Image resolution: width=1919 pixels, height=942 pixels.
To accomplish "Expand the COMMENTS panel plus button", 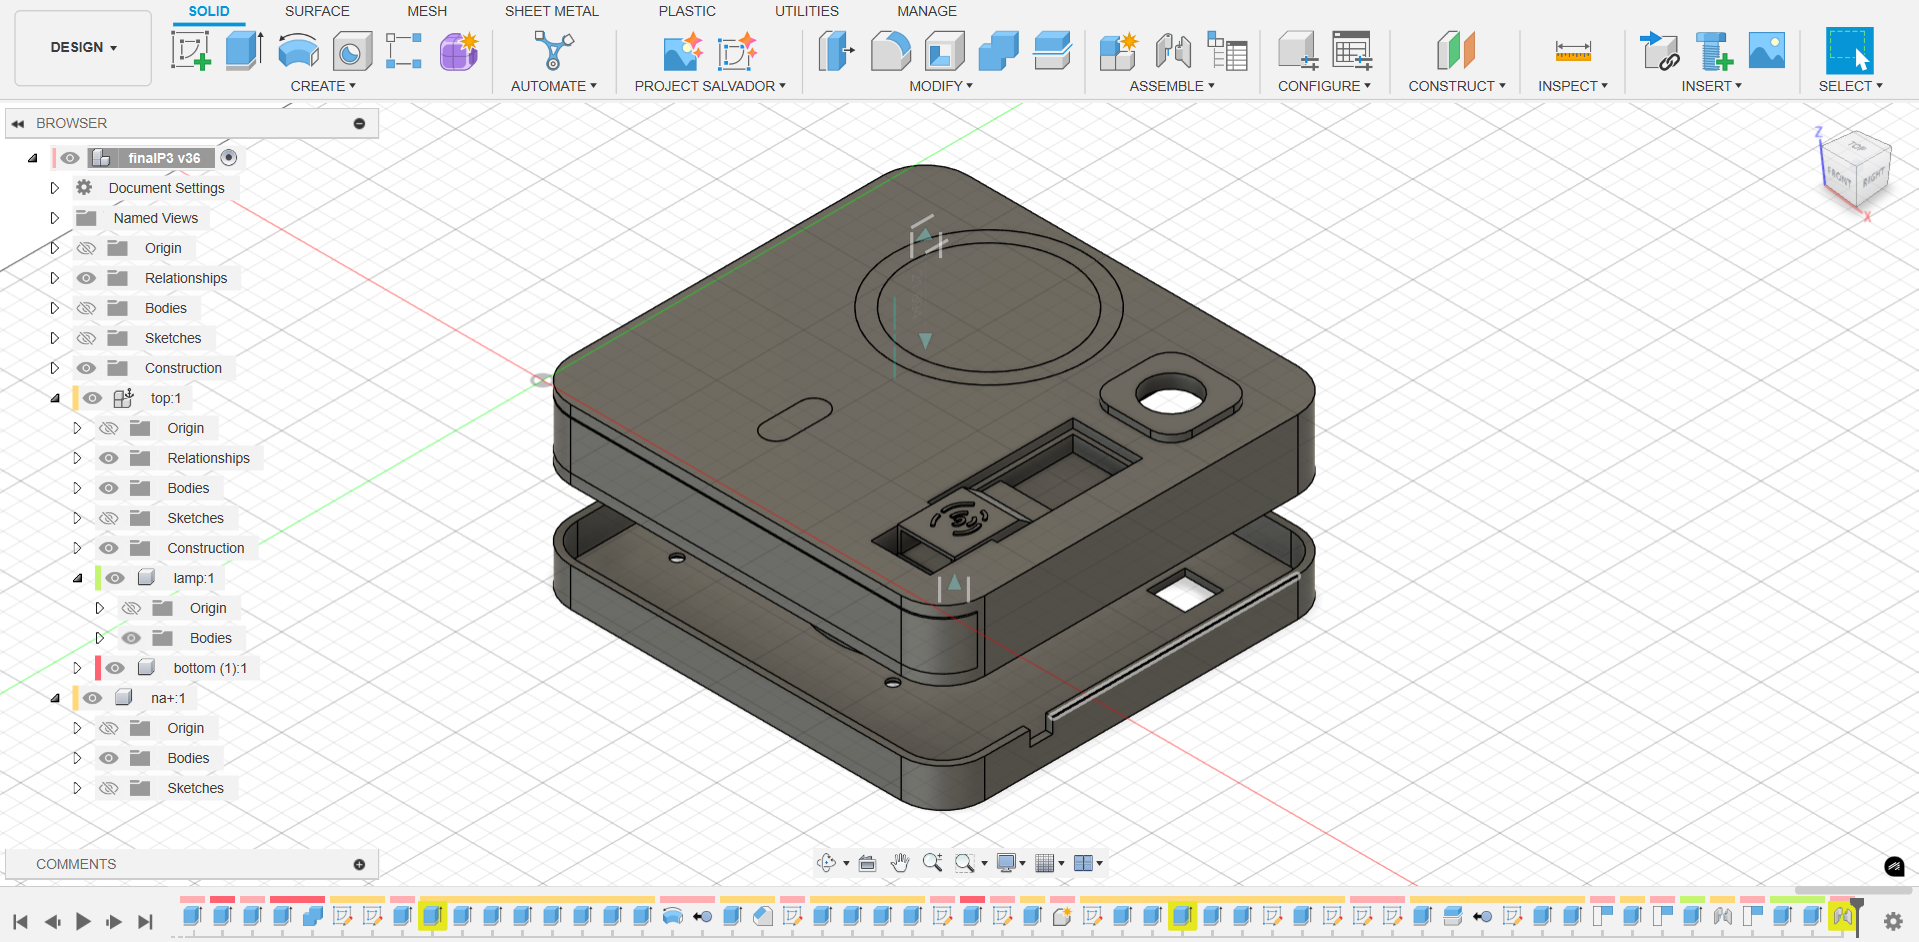I will click(x=359, y=864).
